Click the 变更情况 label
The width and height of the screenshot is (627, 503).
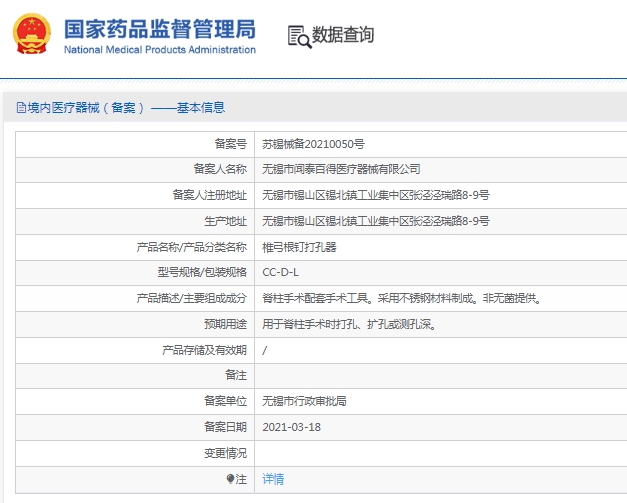point(226,453)
